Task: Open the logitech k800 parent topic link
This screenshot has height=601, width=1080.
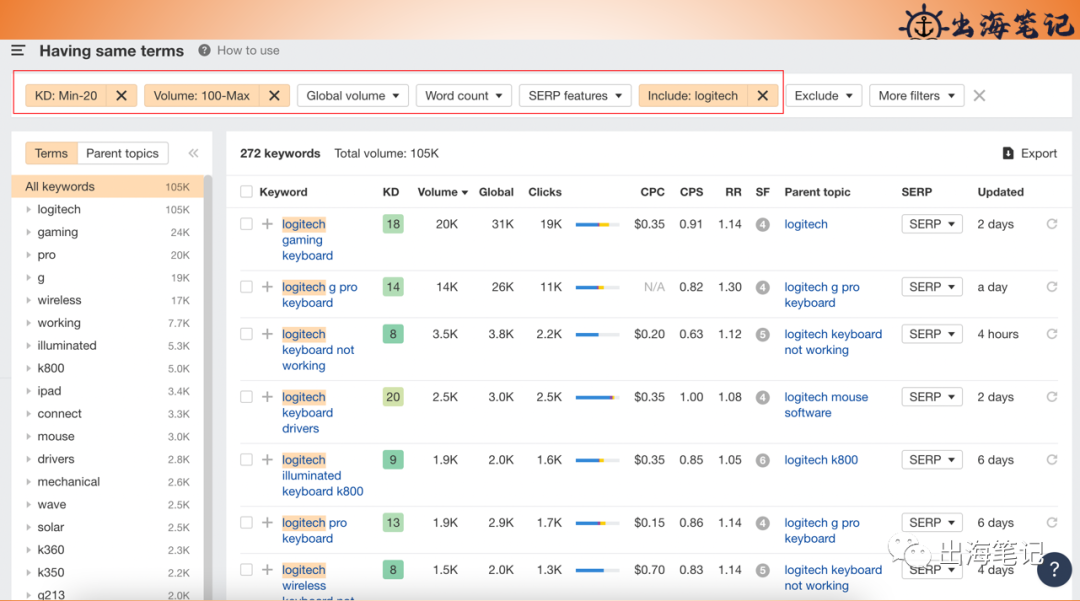Action: point(821,460)
